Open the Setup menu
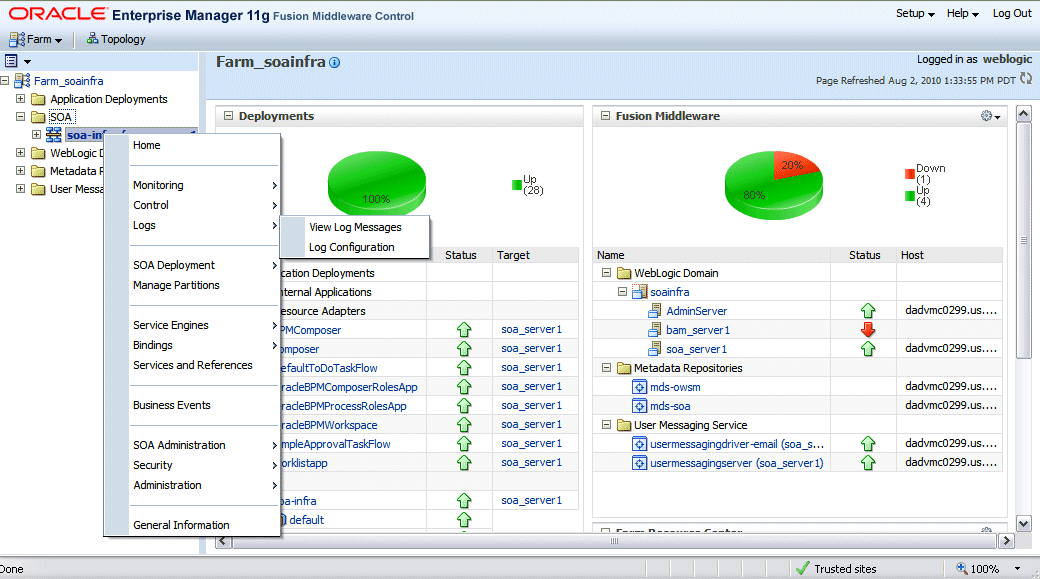 pos(915,13)
